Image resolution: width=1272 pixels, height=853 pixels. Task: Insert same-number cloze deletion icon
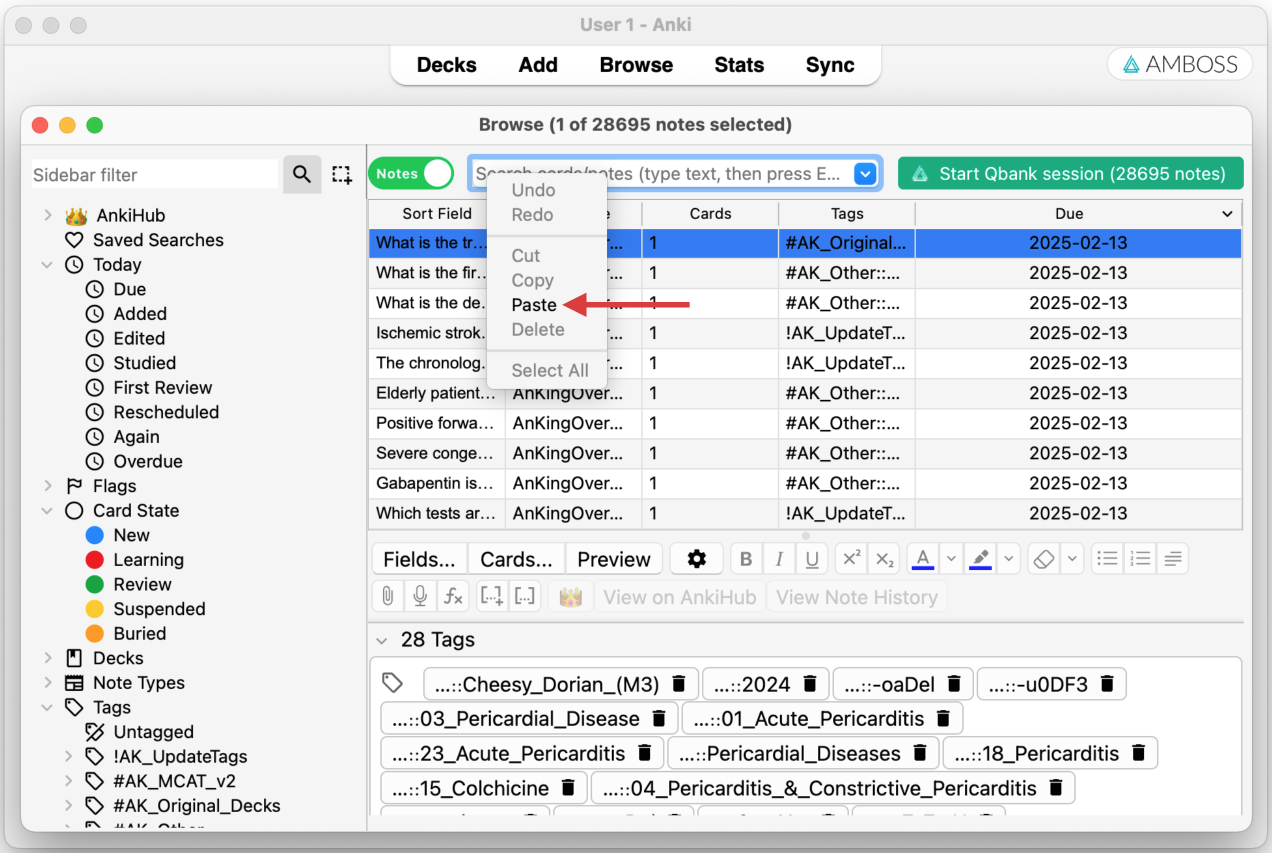pos(525,597)
